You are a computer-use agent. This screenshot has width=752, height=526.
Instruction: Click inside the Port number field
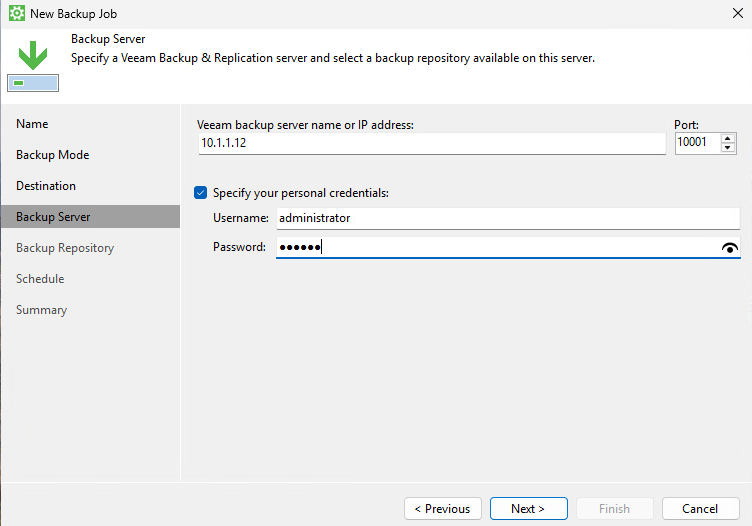(698, 143)
